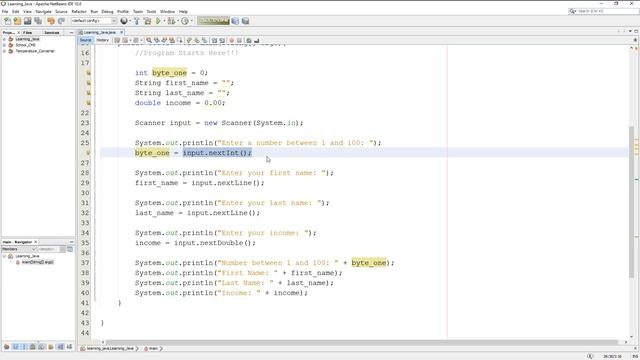Open the Profile Project dropdown arrow
The height and width of the screenshot is (360, 640).
point(191,21)
